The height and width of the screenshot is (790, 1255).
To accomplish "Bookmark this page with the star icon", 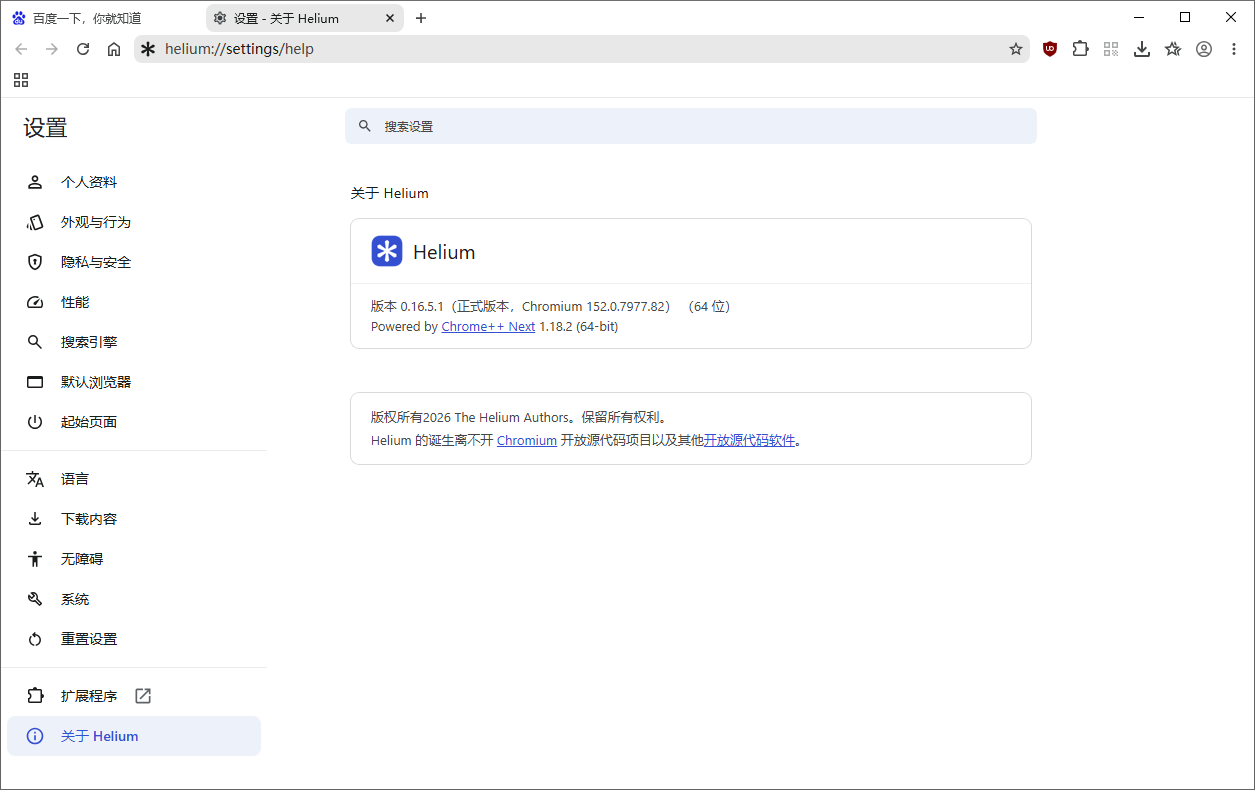I will pos(1016,49).
